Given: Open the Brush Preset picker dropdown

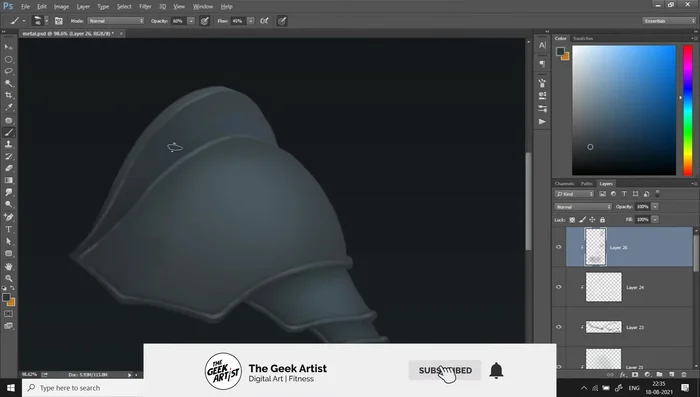Looking at the screenshot, I should [46, 21].
